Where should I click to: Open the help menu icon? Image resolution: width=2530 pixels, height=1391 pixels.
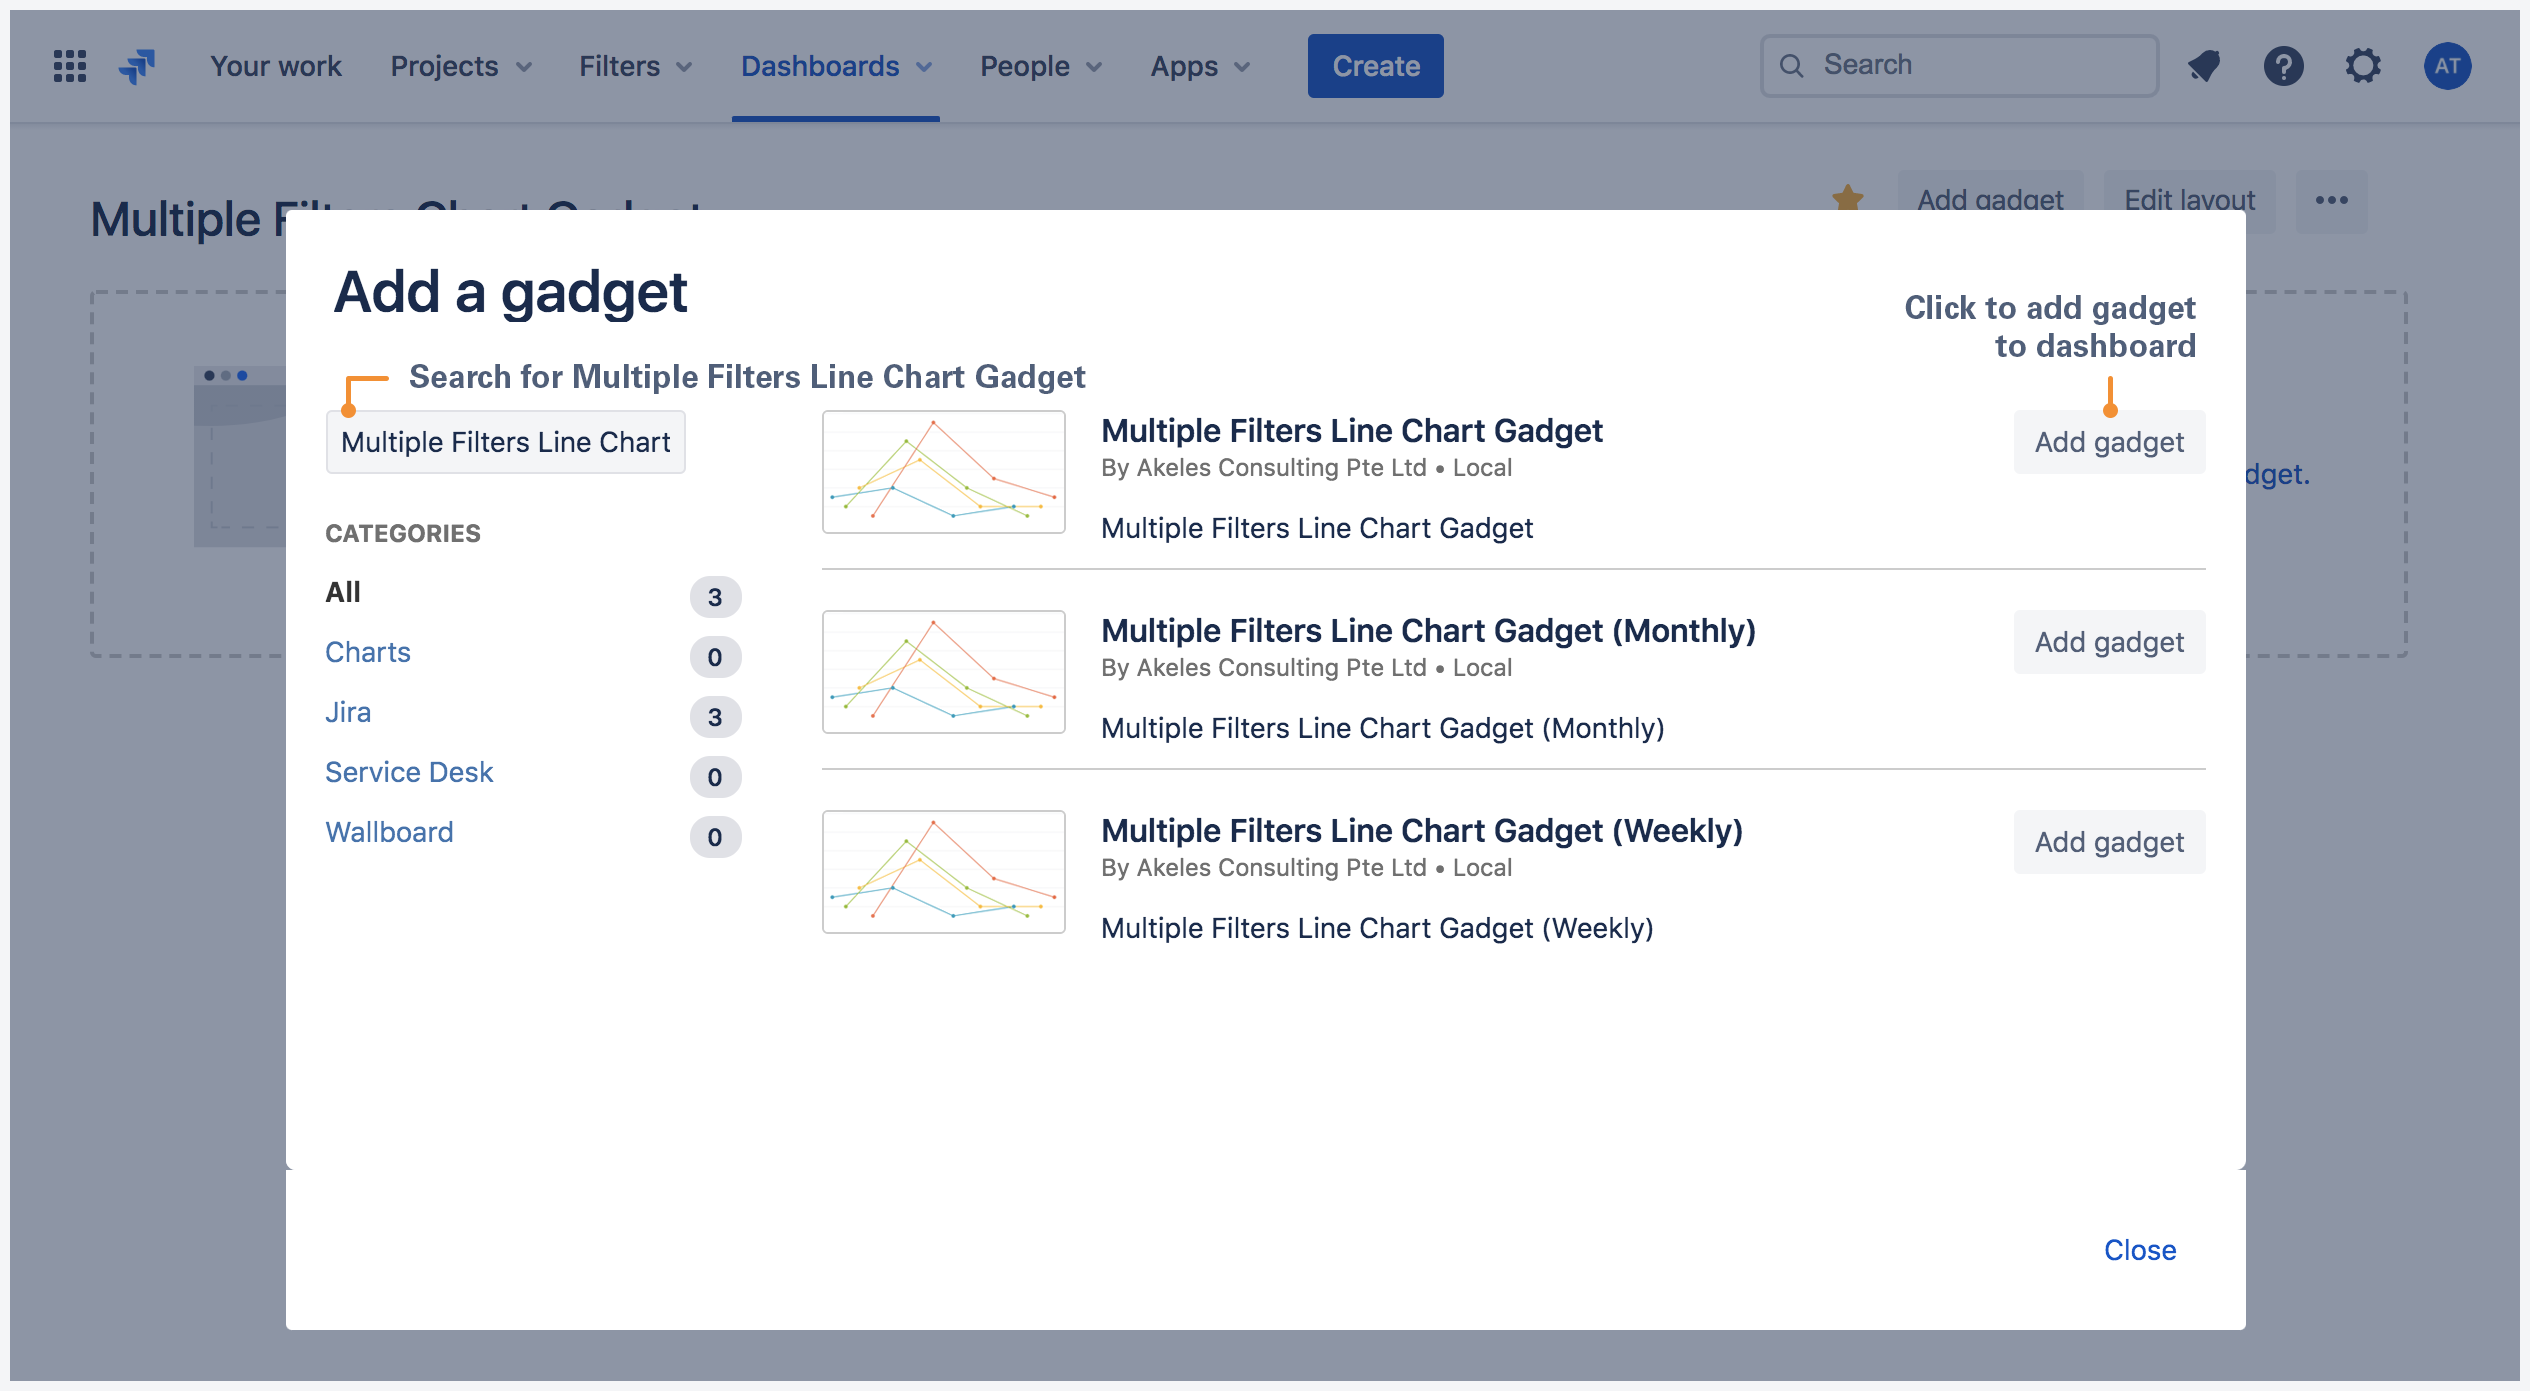[2284, 65]
